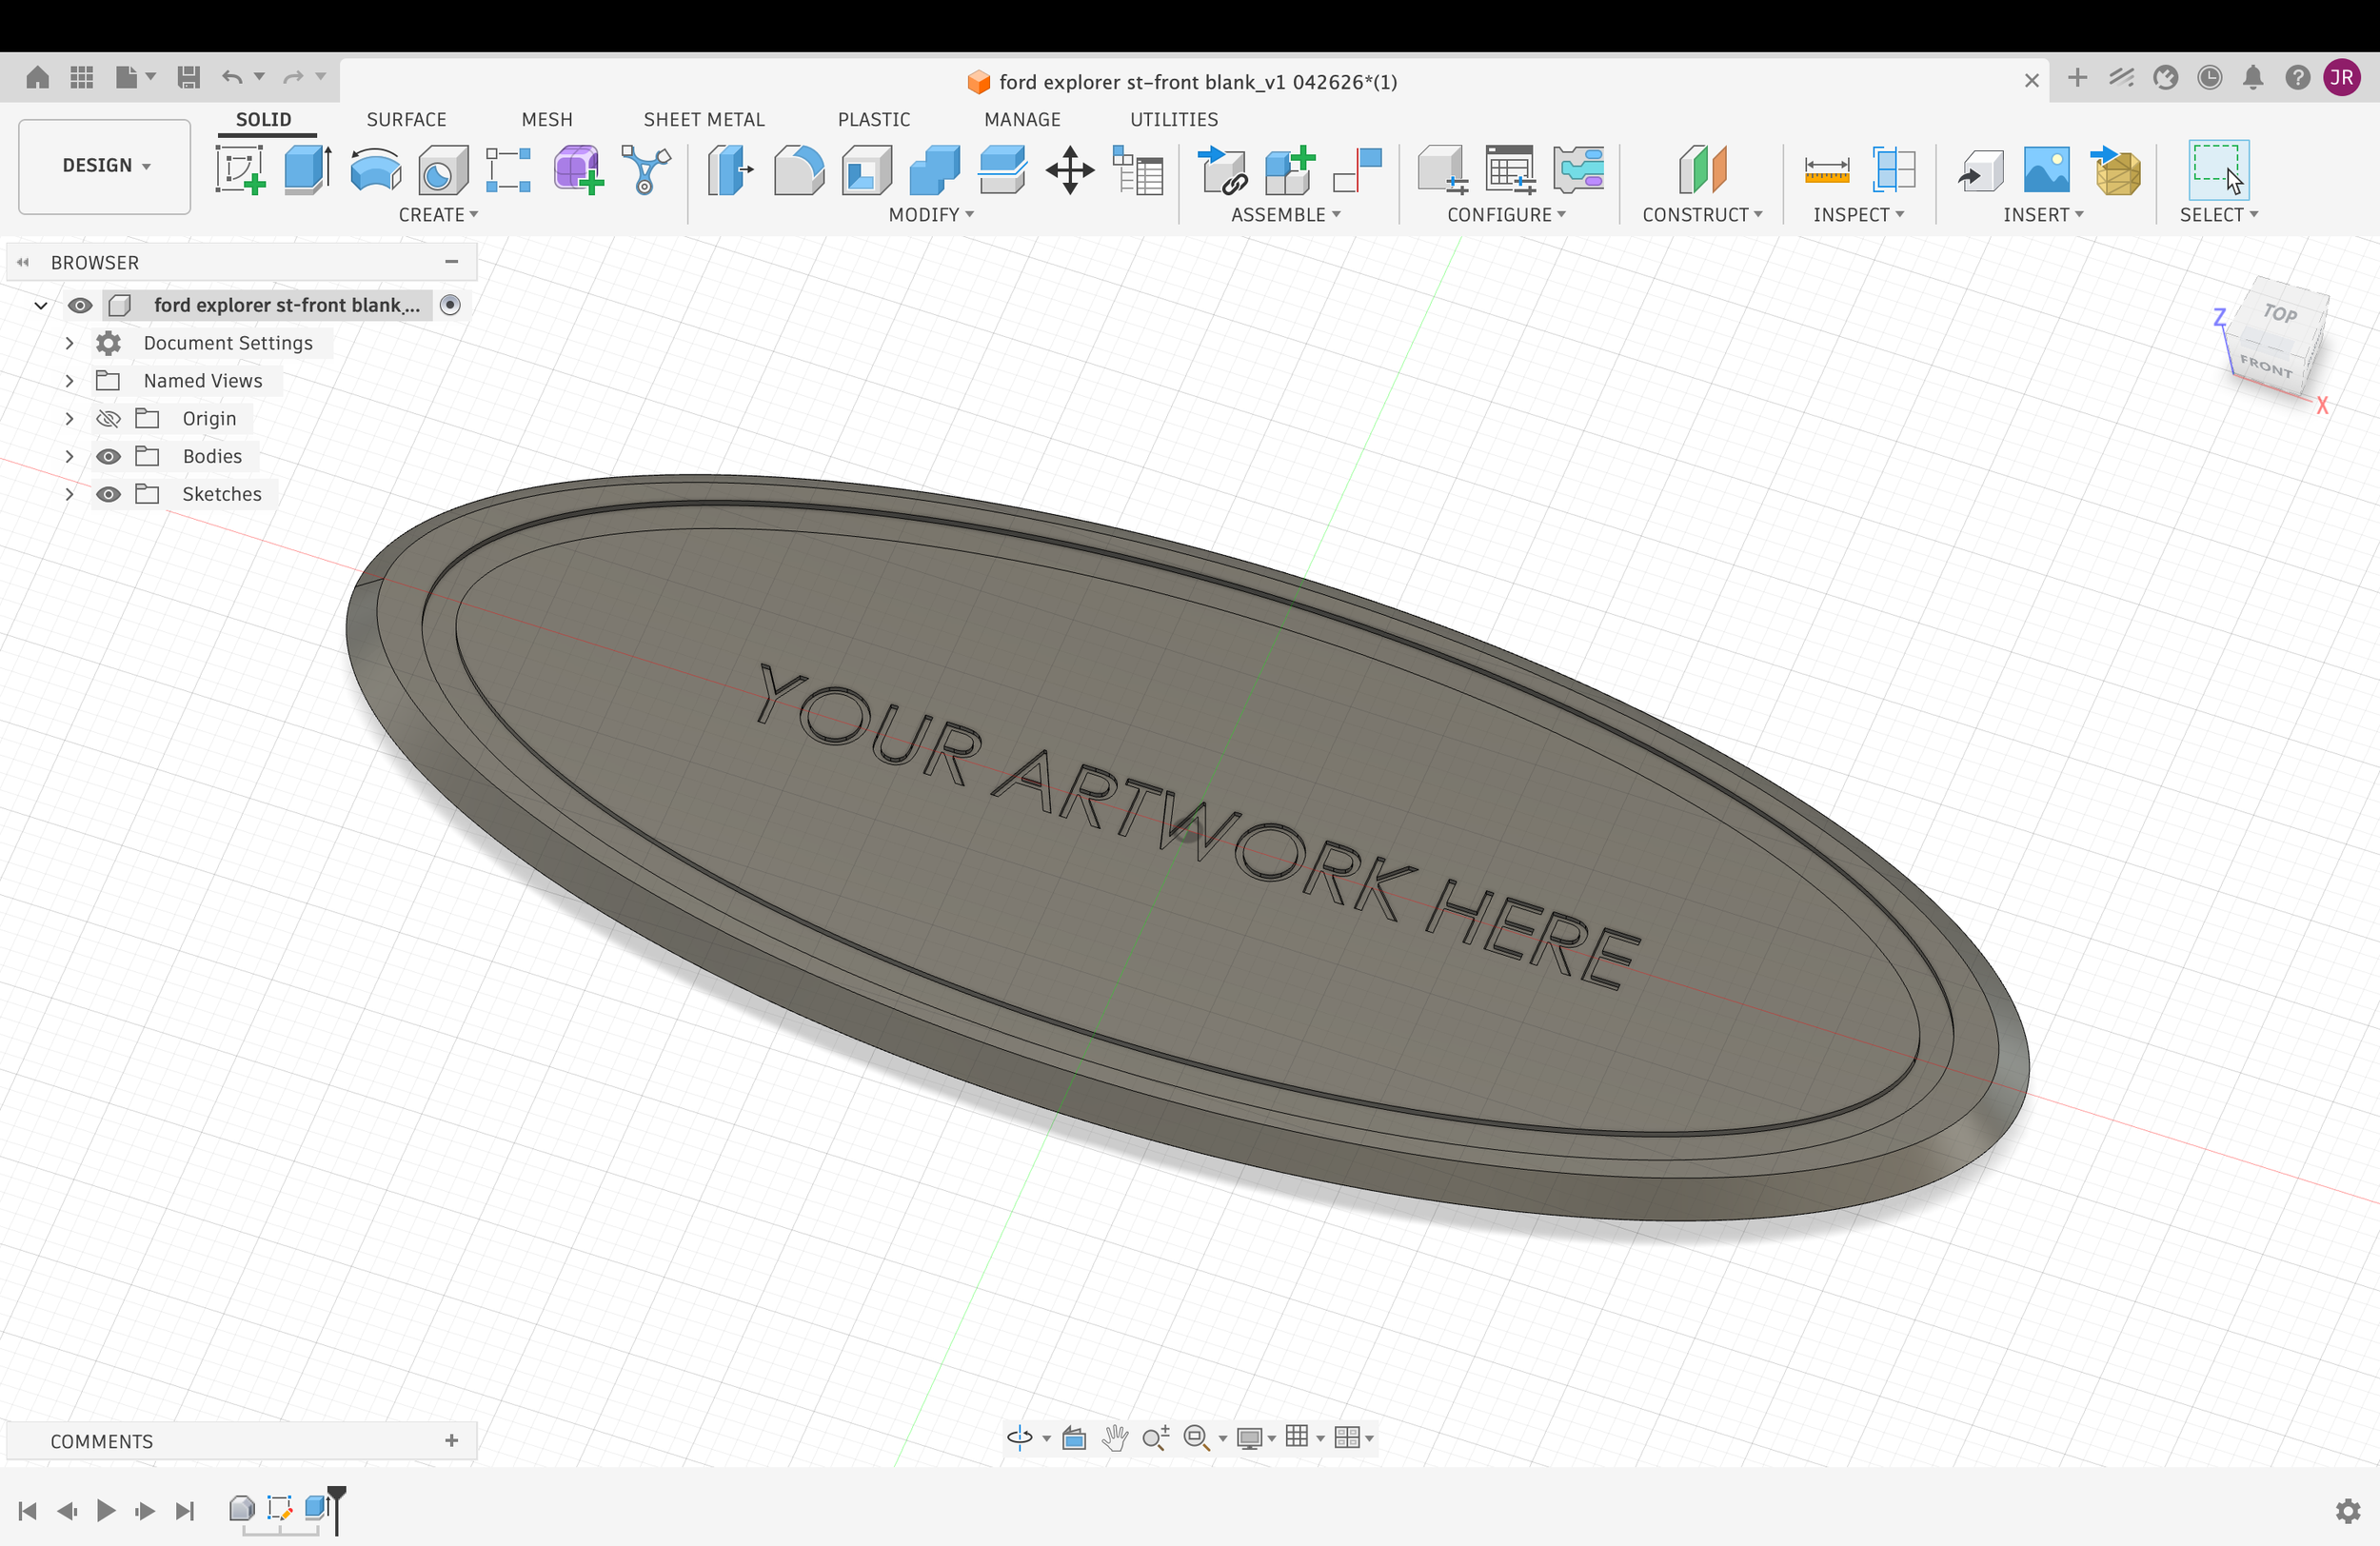Click the Undo button
Screen dimensions: 2380x1546
[x=232, y=77]
